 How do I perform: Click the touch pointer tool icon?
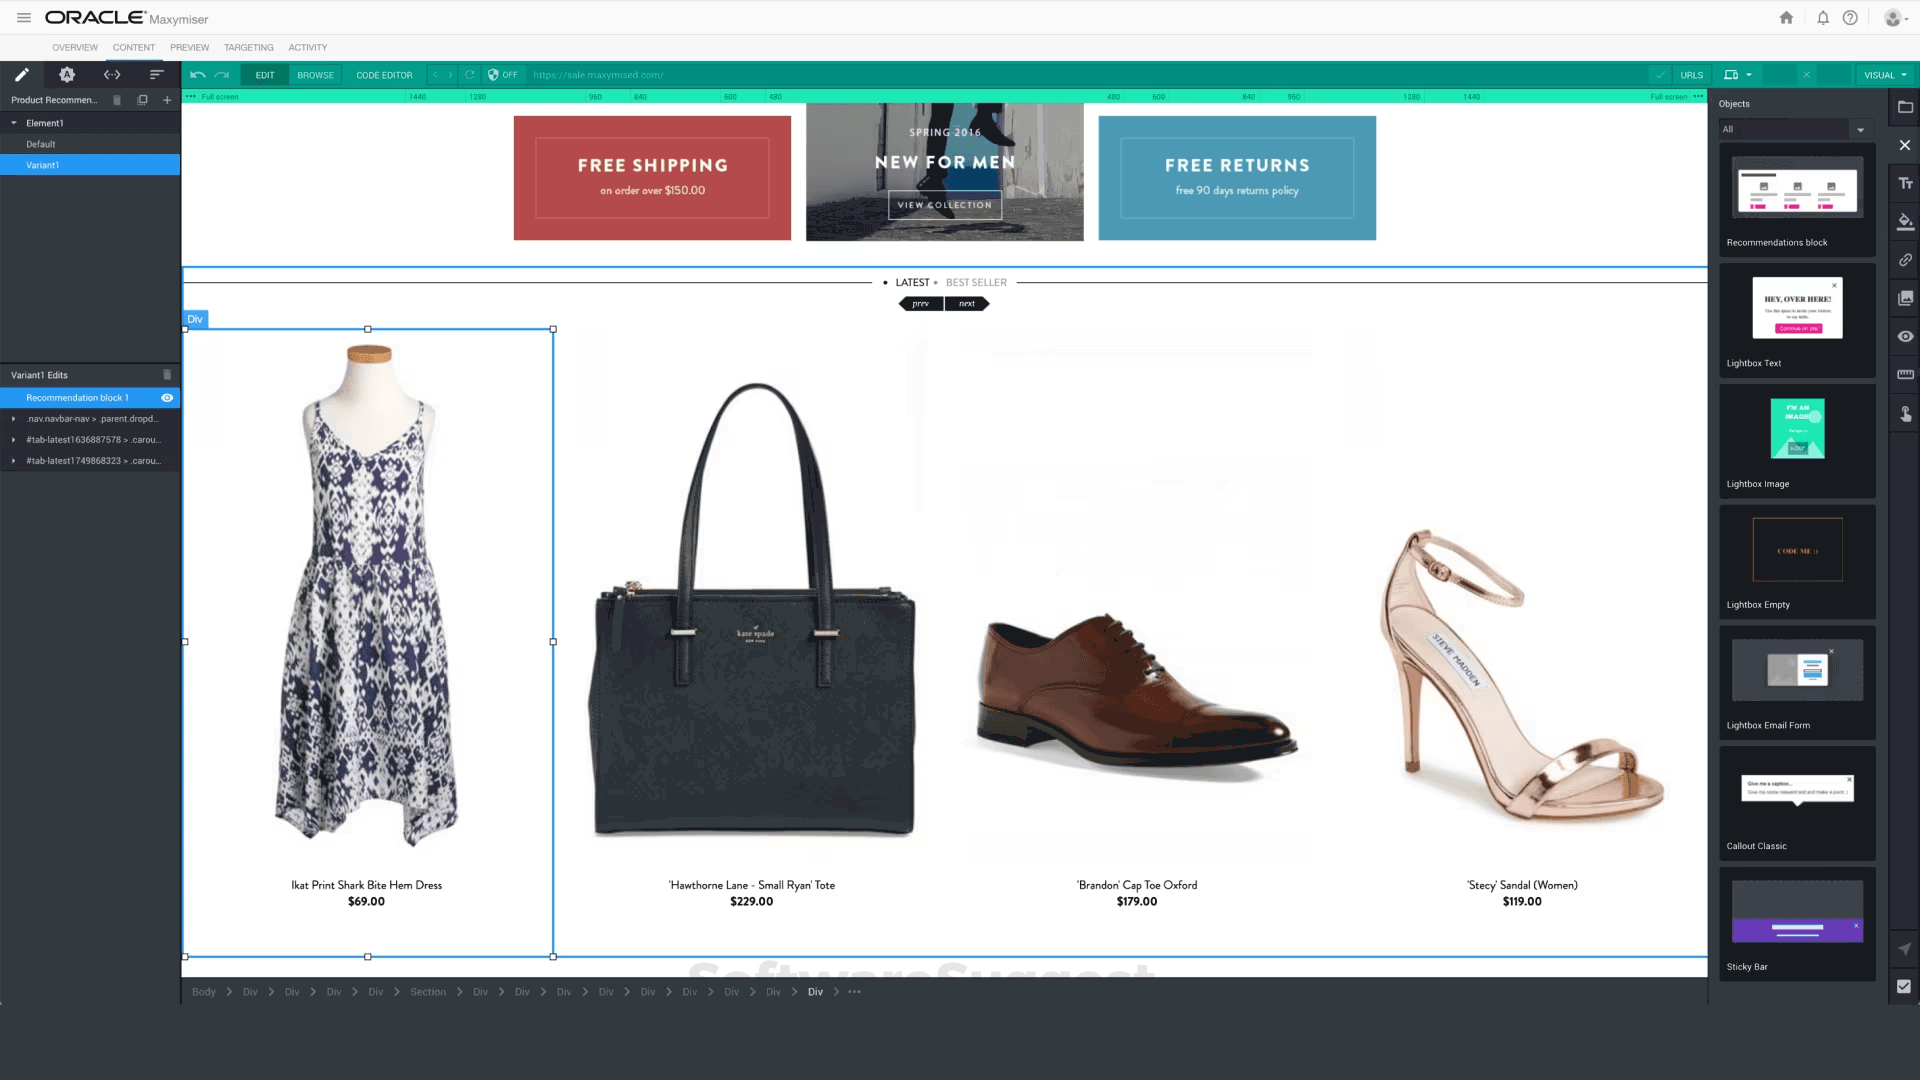point(1905,414)
